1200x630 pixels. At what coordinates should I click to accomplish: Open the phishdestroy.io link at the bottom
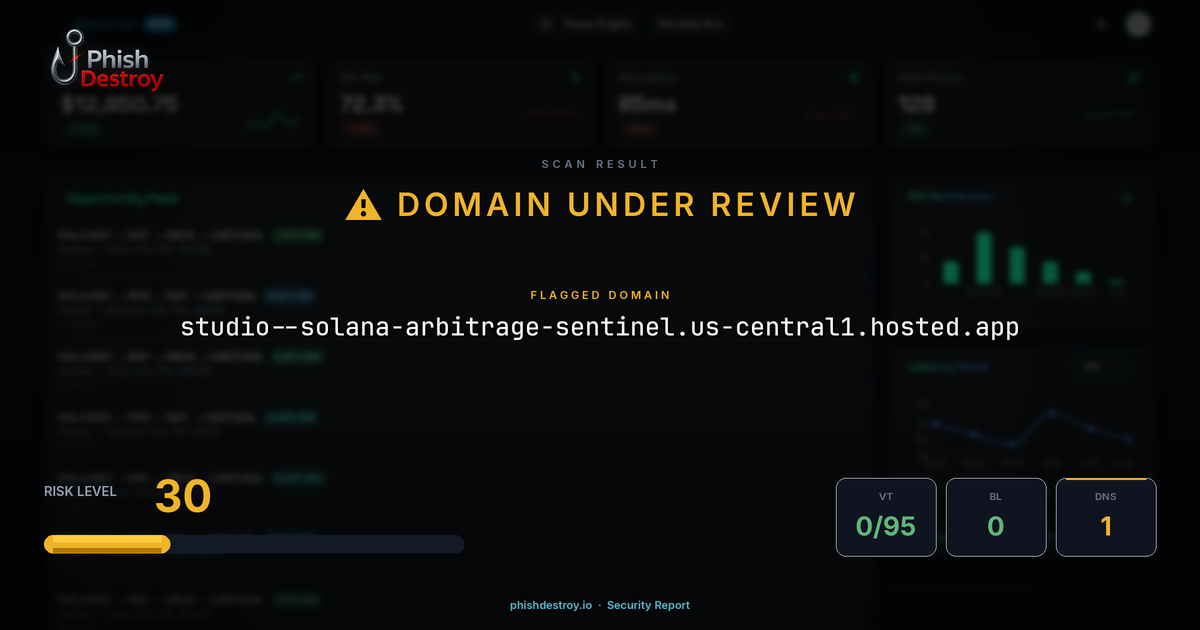549,605
